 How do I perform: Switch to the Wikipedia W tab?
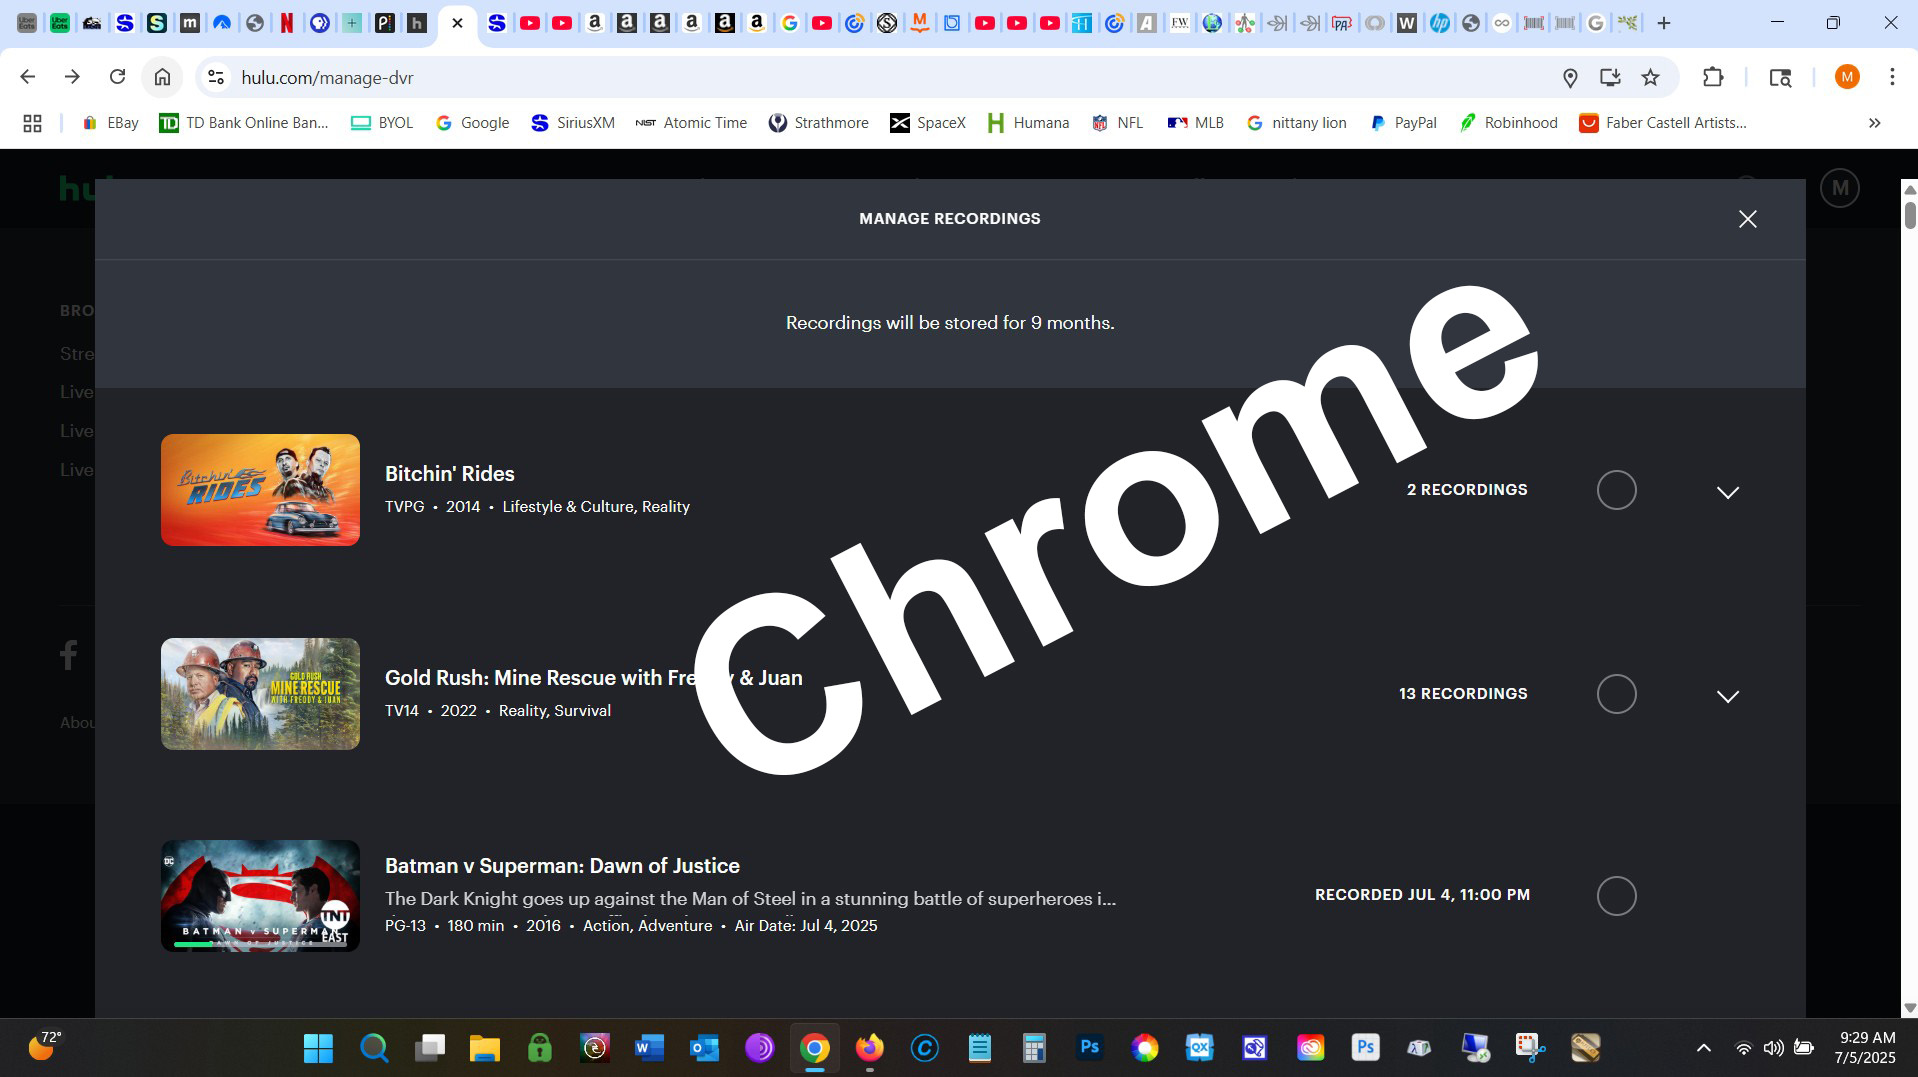click(1406, 23)
